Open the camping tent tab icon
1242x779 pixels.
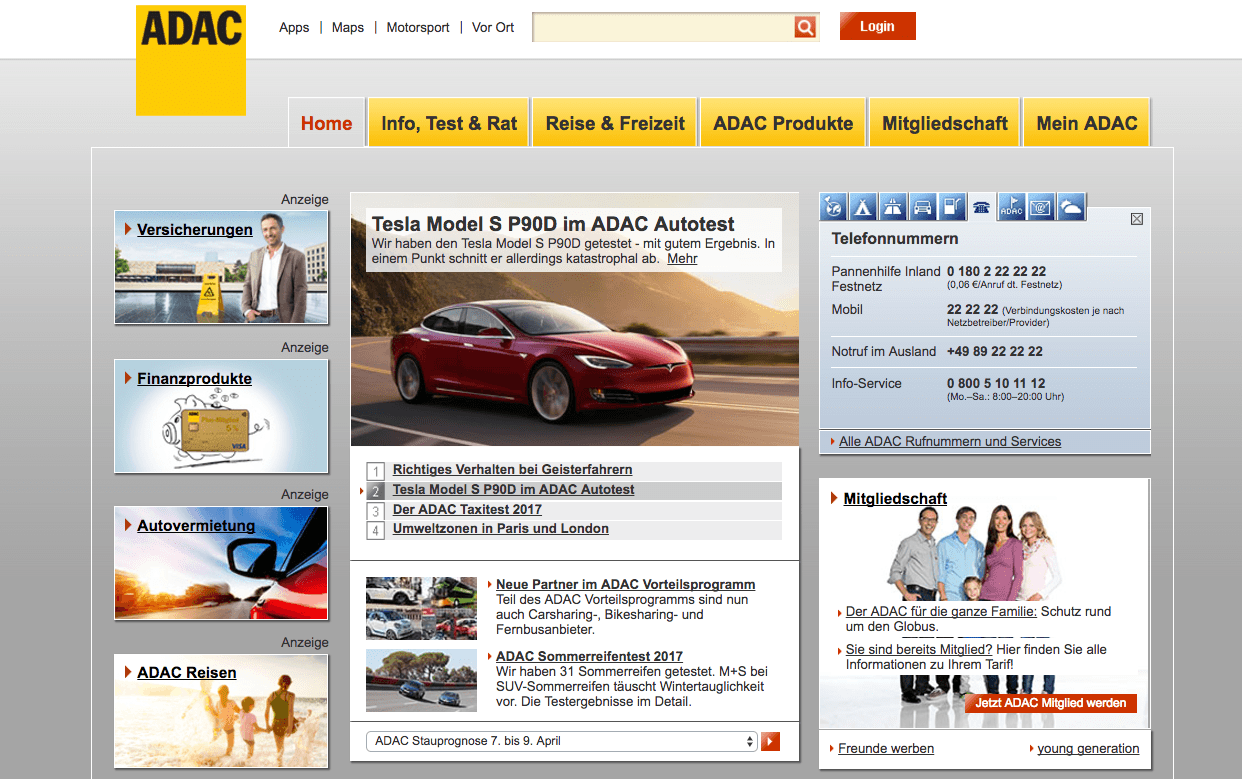pyautogui.click(x=862, y=207)
